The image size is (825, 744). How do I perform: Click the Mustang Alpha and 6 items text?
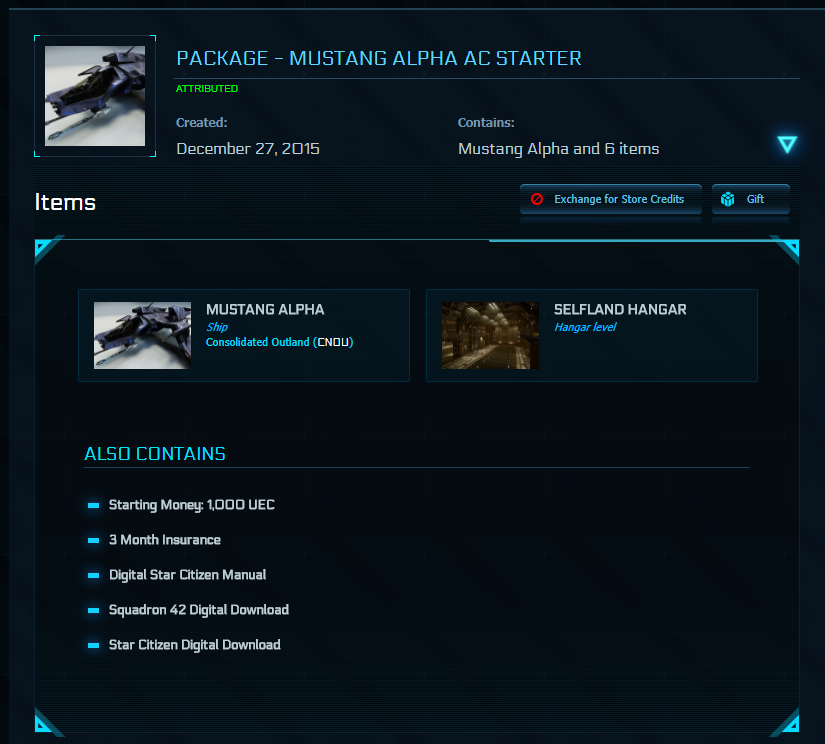[558, 149]
